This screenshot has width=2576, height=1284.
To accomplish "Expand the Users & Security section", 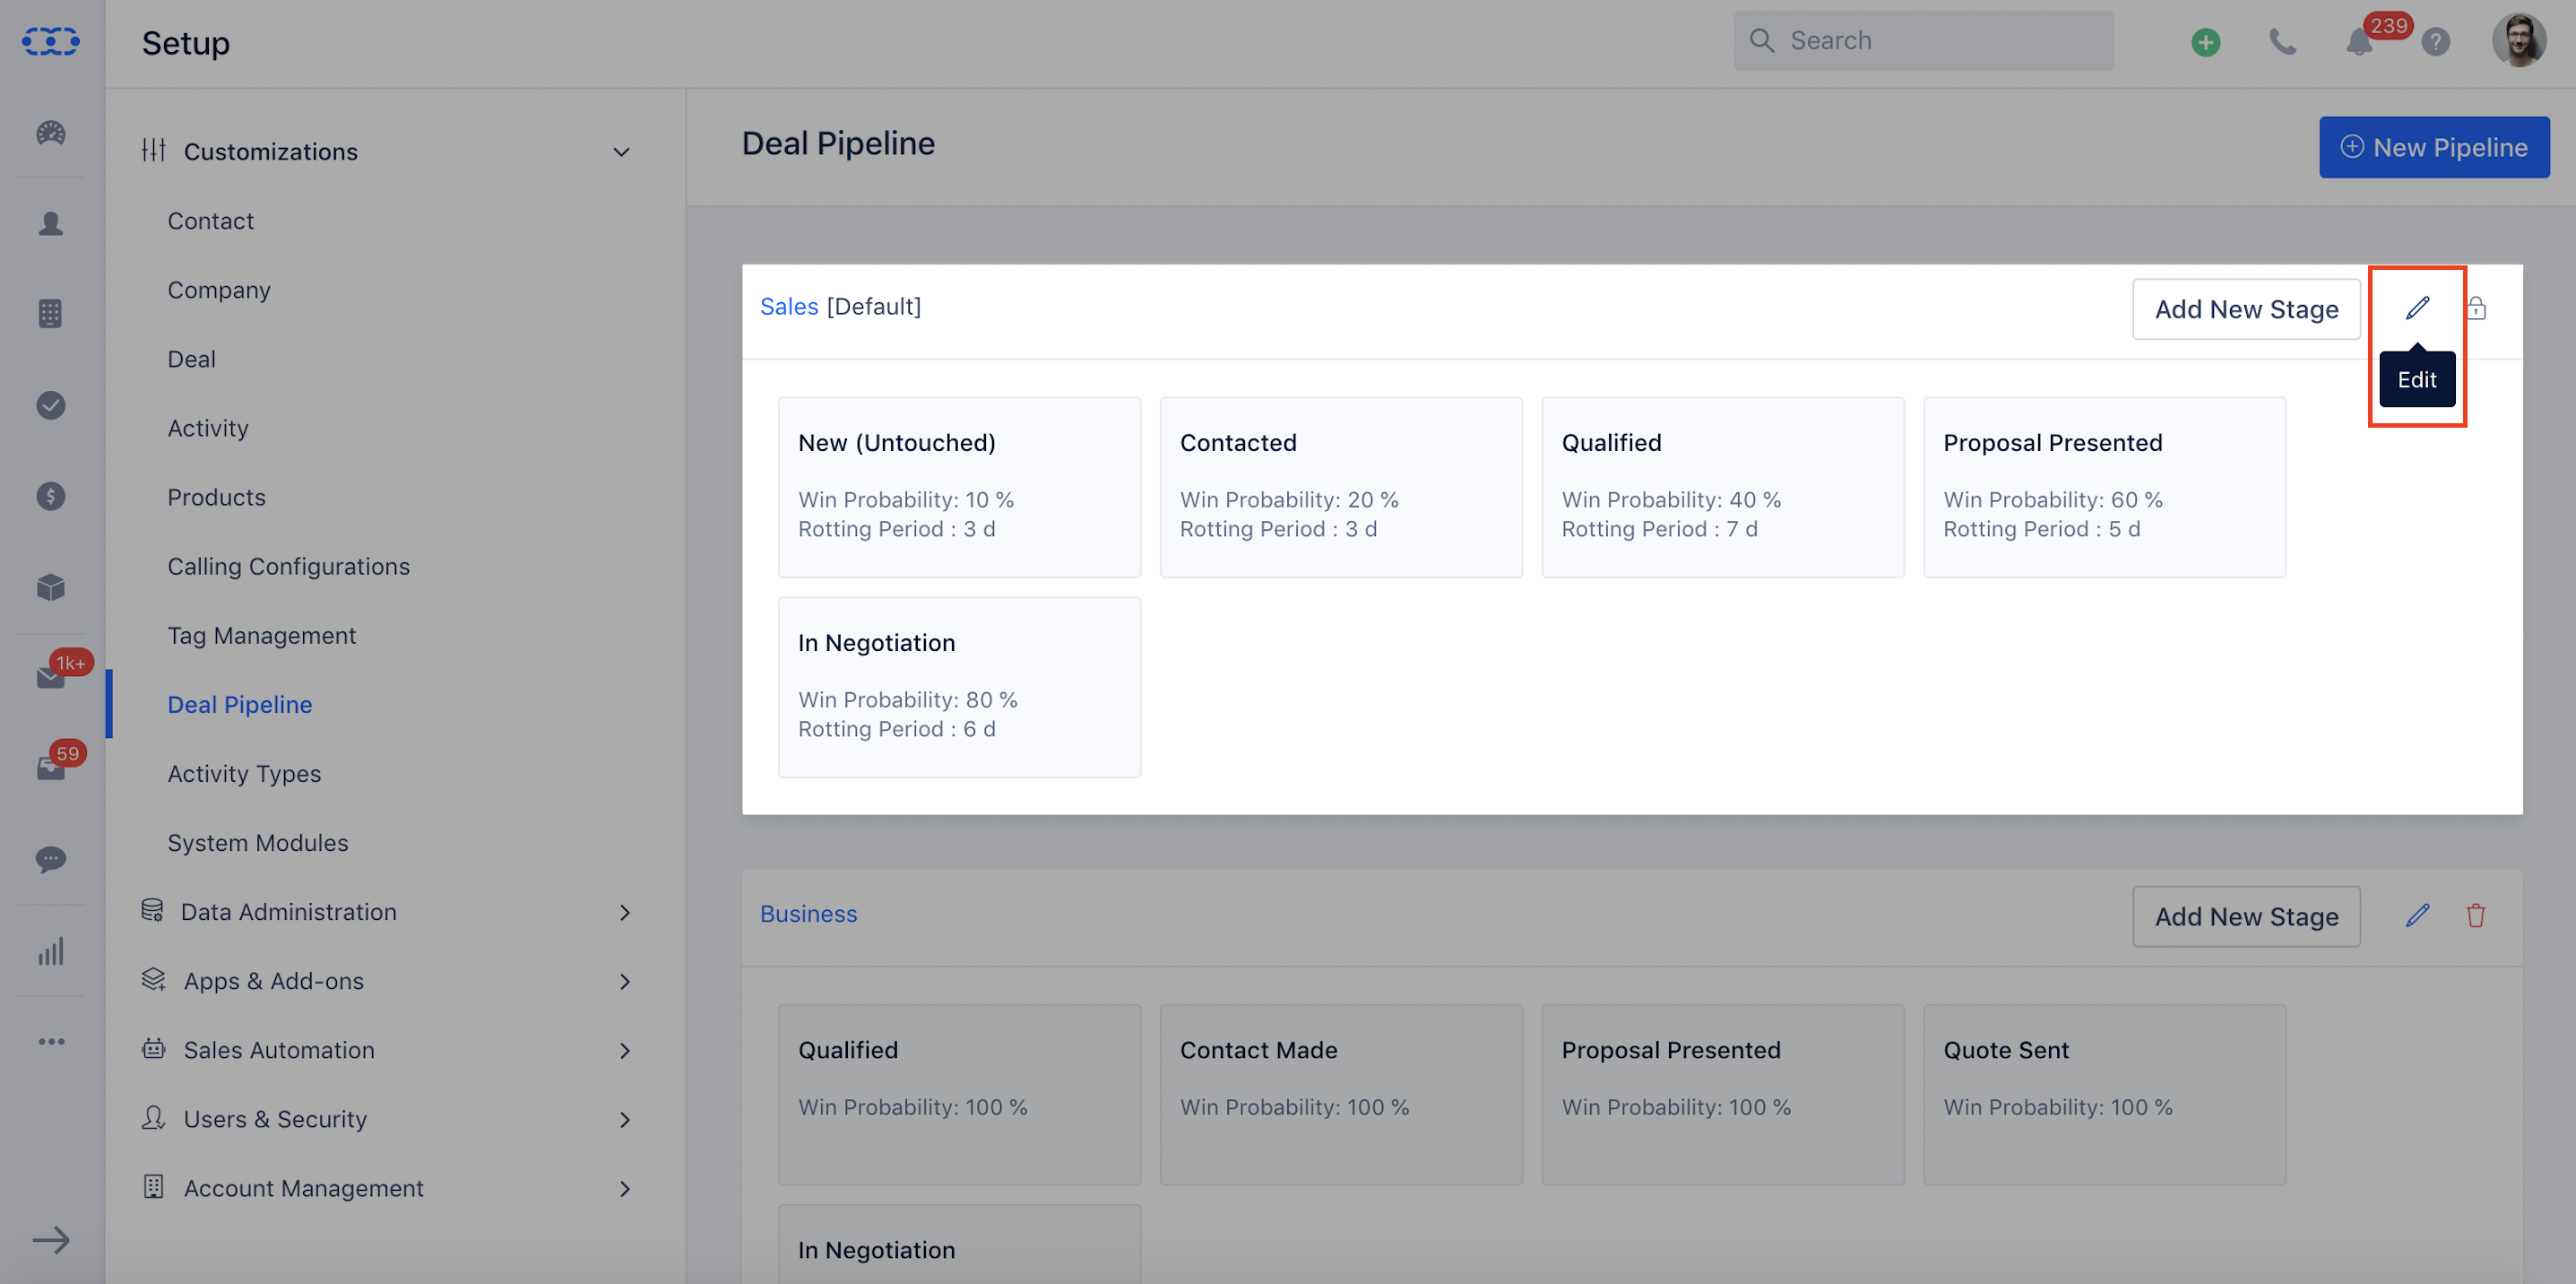I will (x=625, y=1119).
